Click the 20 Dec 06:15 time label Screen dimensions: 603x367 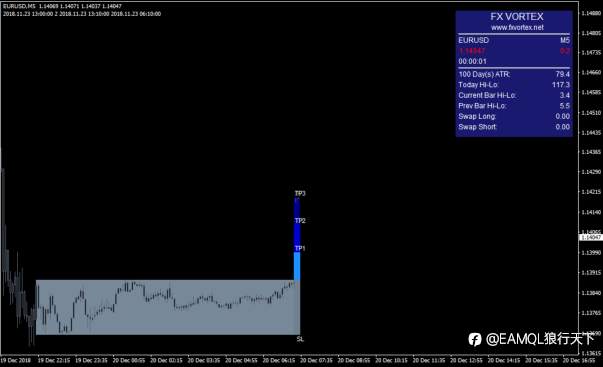click(279, 360)
